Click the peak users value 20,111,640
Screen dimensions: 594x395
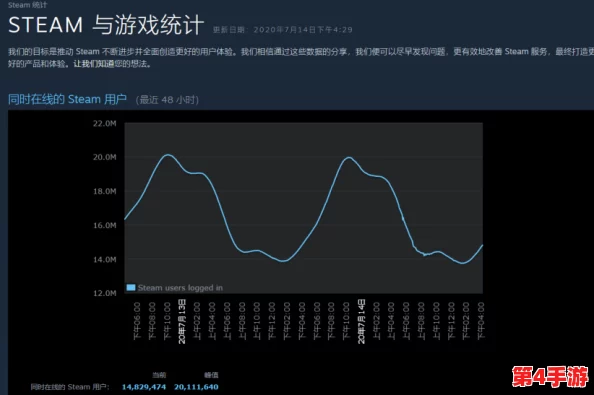196,387
